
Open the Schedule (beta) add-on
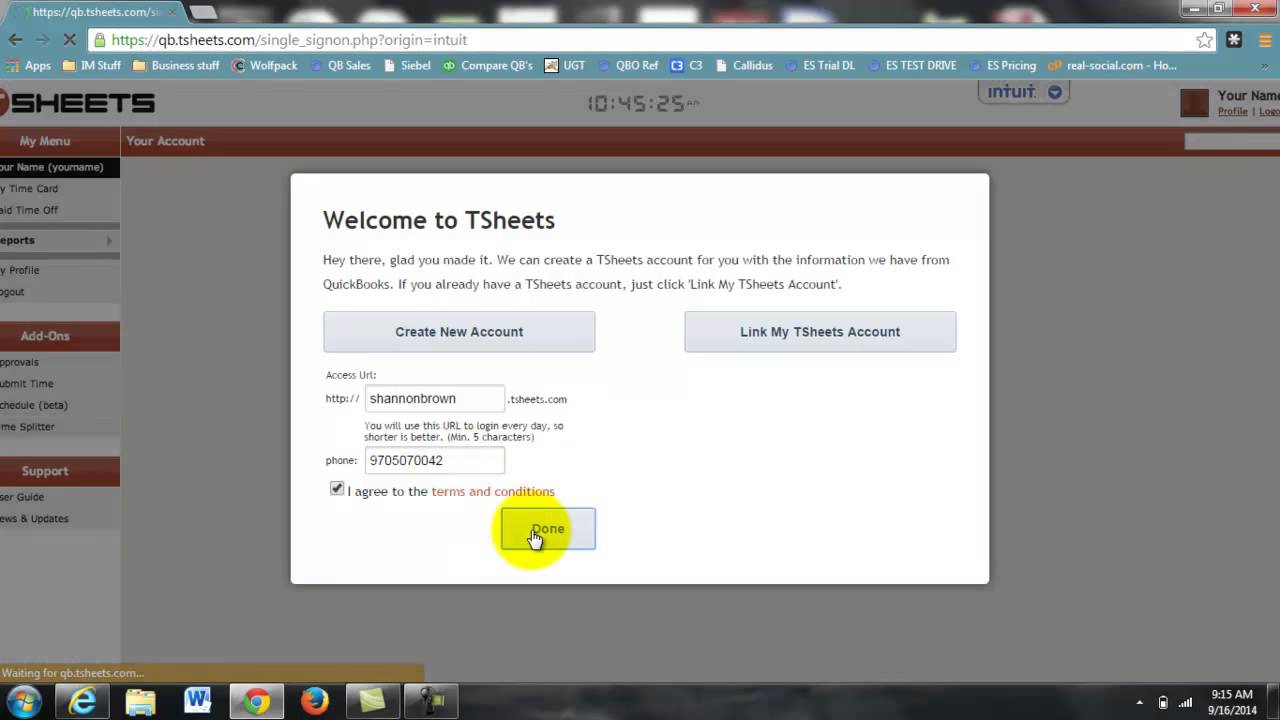34,405
